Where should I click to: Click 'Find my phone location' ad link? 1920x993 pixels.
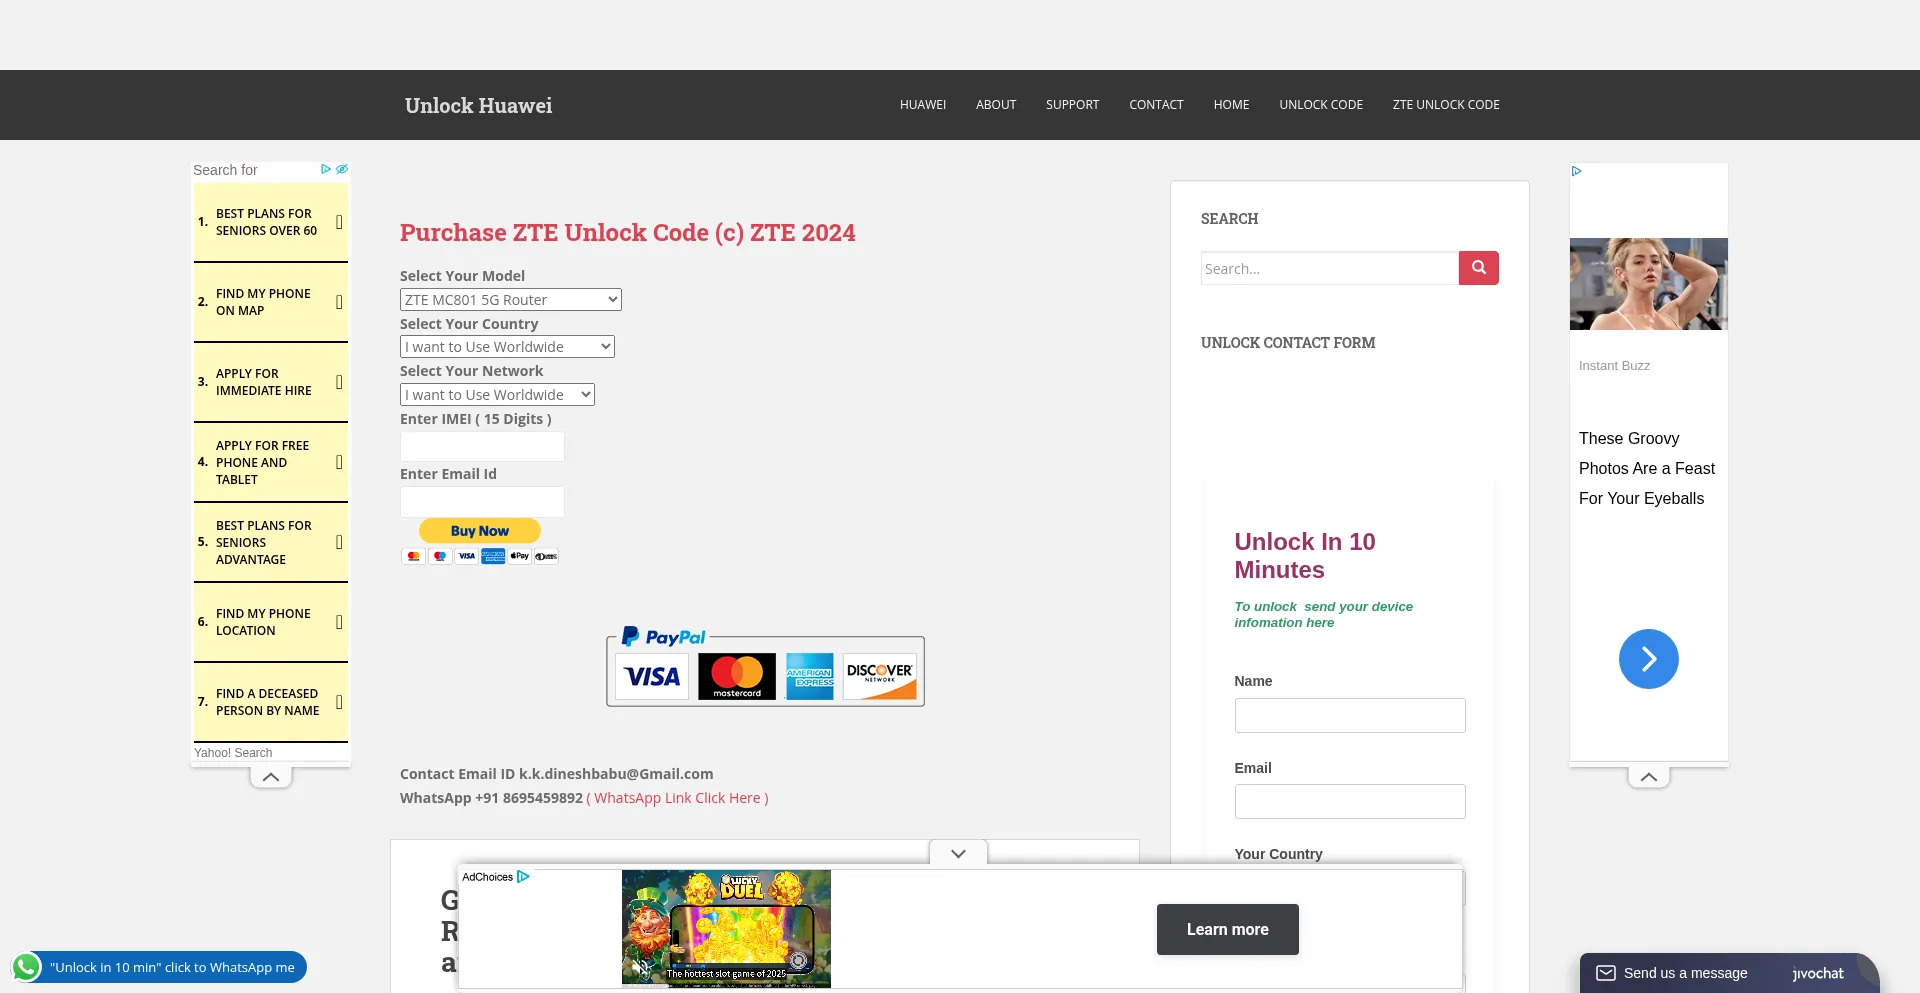271,622
